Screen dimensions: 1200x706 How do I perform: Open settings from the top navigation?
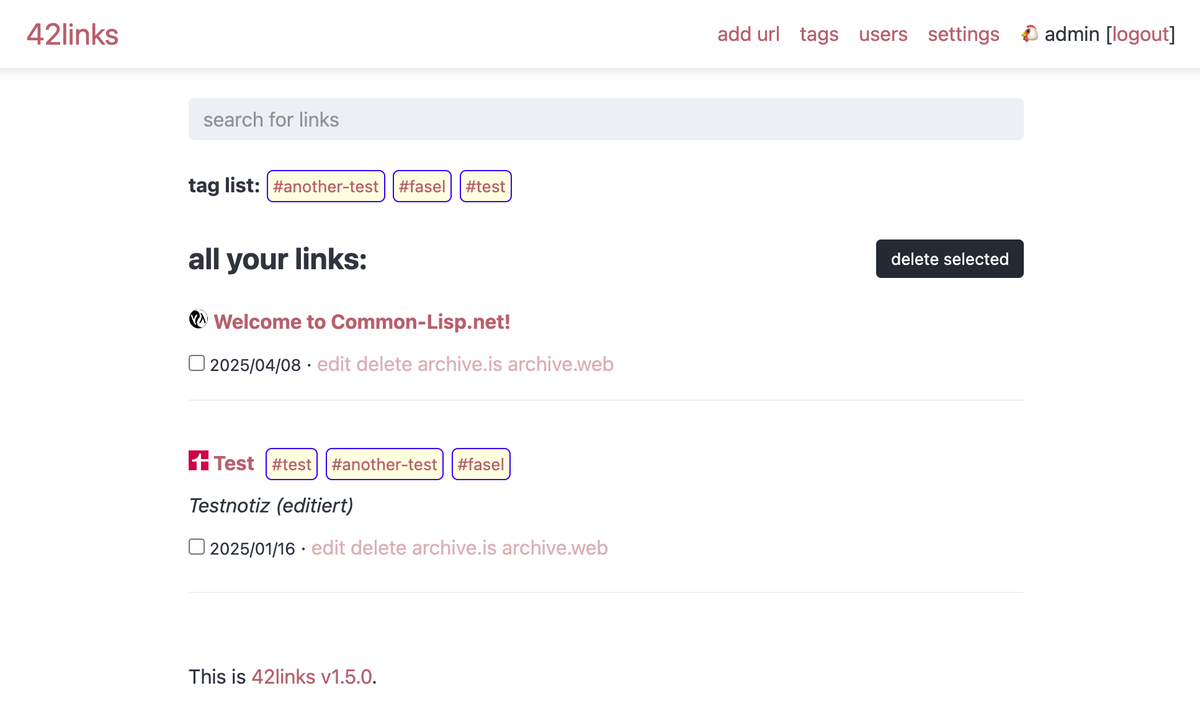click(963, 34)
